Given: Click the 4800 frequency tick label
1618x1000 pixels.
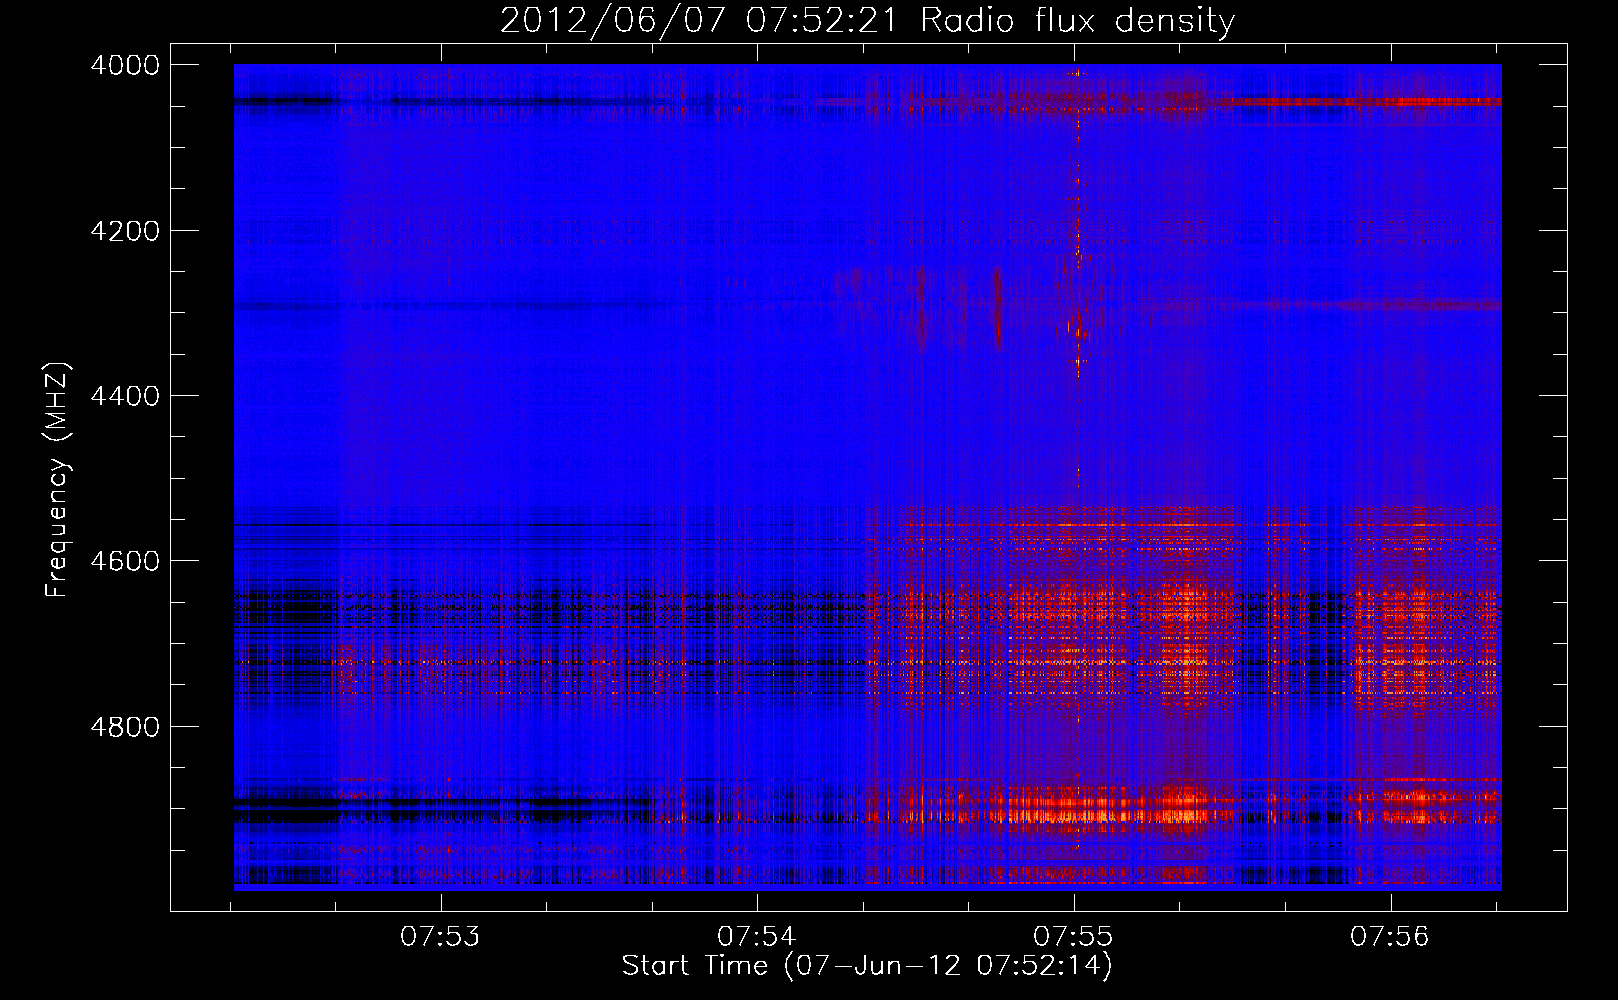Looking at the screenshot, I should point(124,726).
